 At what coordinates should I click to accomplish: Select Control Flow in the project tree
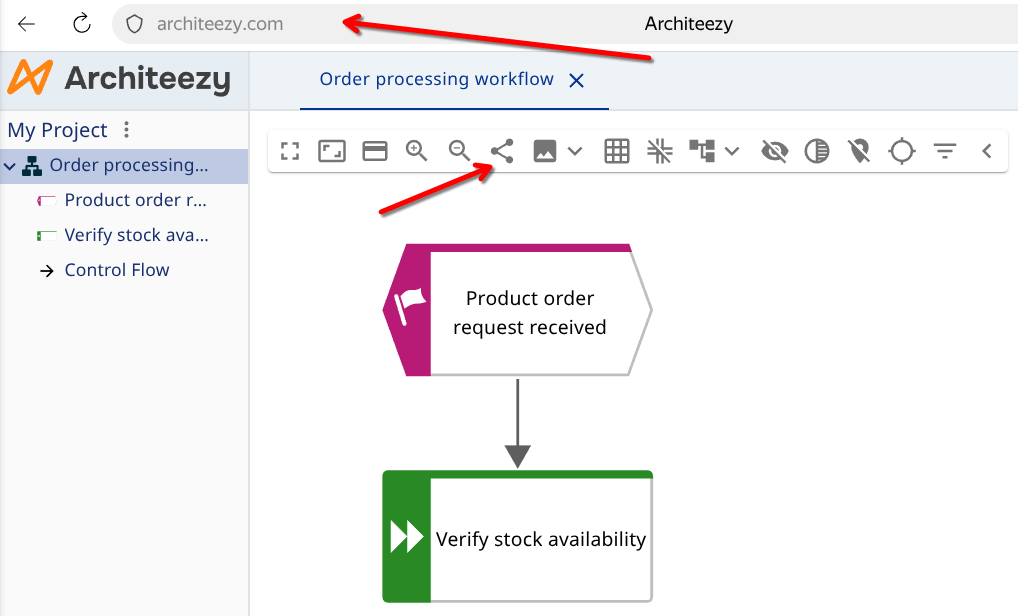point(117,270)
